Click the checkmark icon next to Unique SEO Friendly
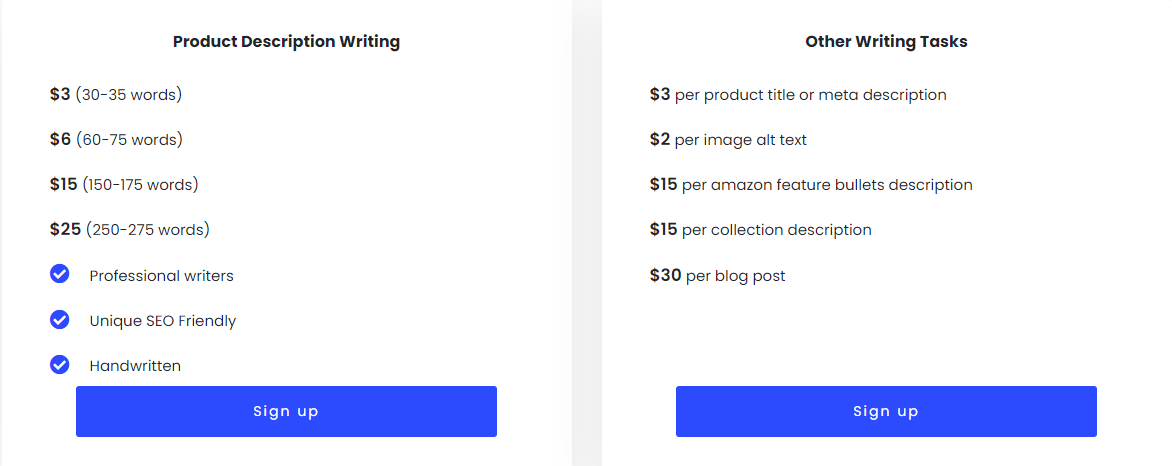Screen dimensions: 1172x466 pos(60,320)
